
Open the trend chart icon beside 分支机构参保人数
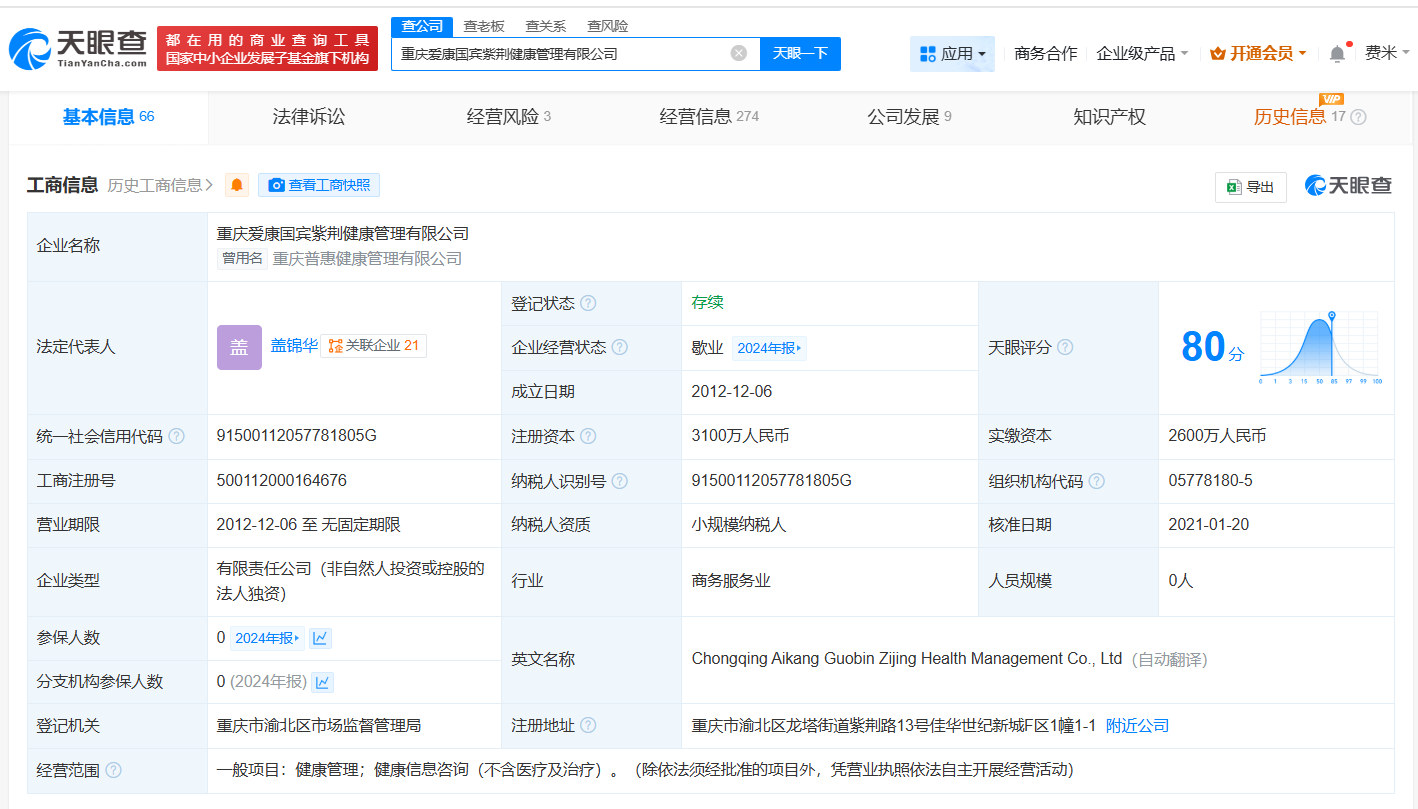coord(322,682)
